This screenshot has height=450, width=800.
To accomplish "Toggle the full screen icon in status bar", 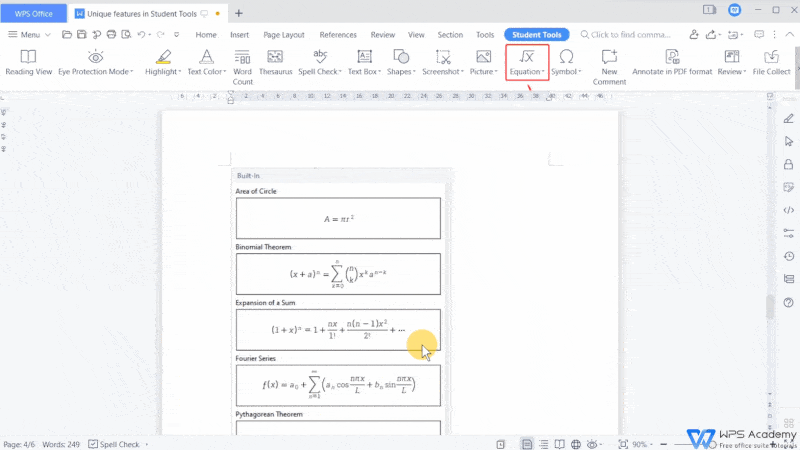I will point(623,444).
